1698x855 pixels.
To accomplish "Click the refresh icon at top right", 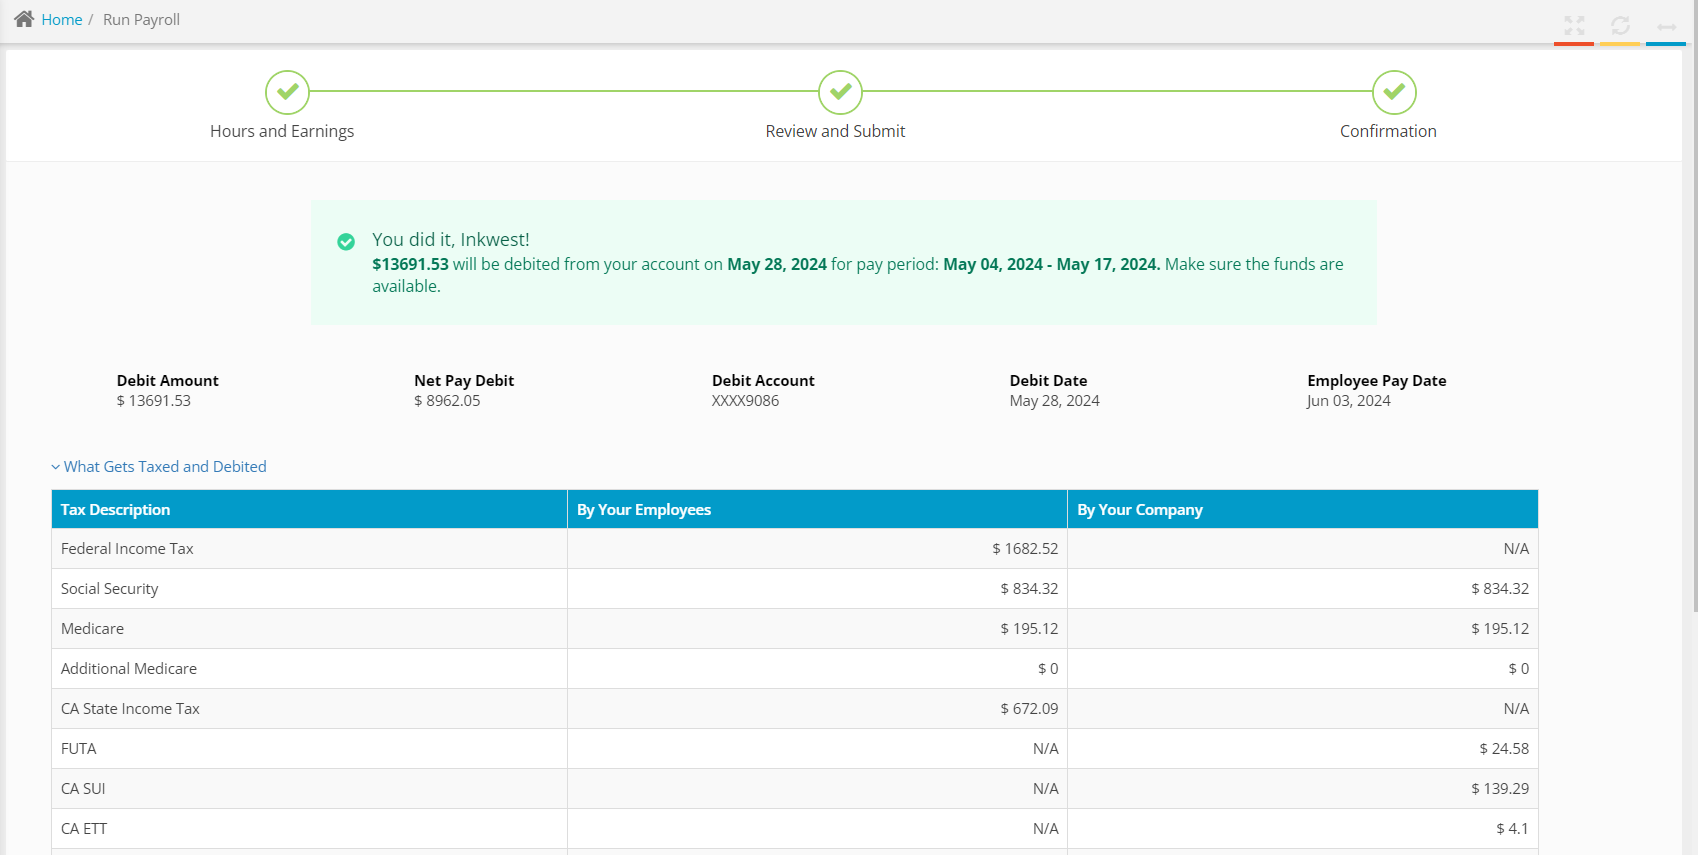I will (1620, 26).
